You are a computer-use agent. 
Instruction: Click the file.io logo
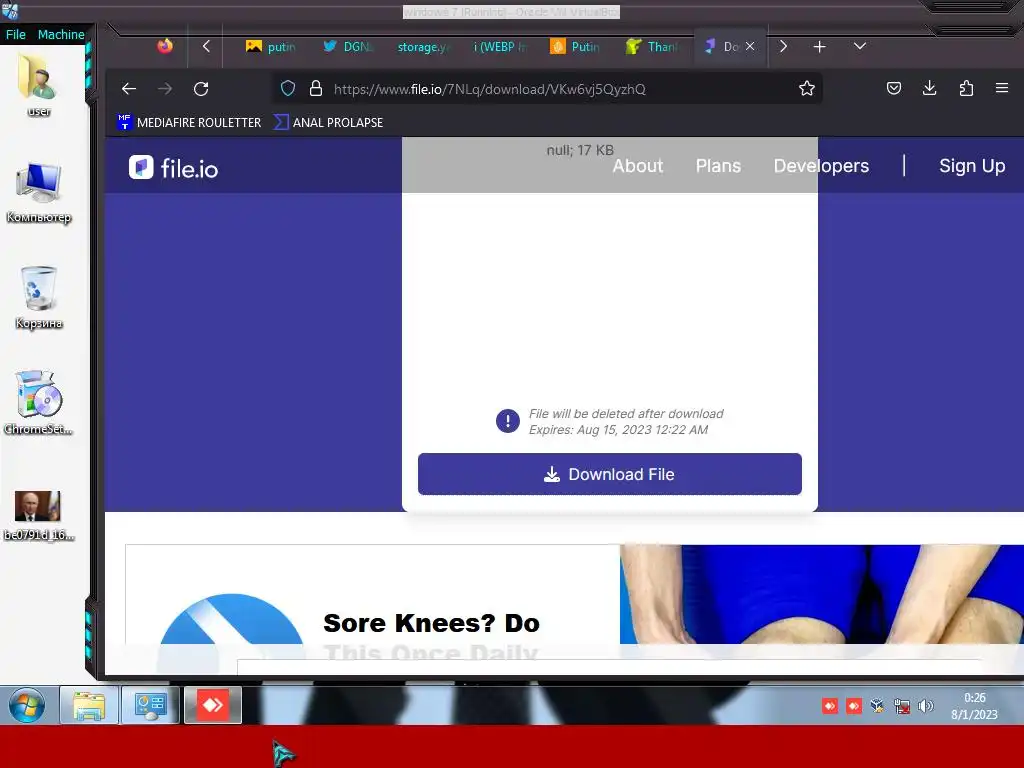pyautogui.click(x=173, y=168)
